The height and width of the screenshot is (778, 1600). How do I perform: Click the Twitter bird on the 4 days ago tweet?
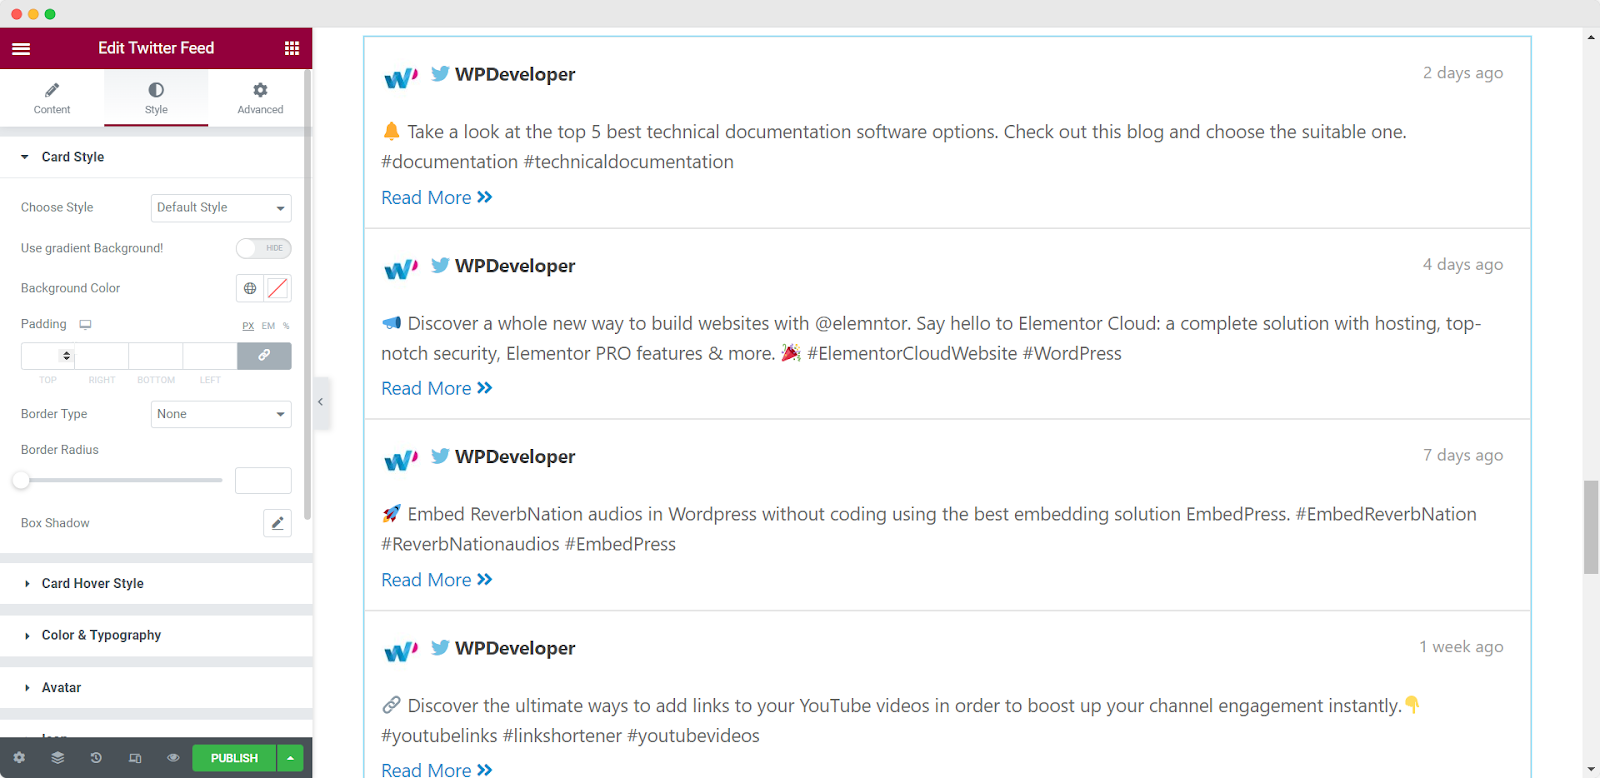440,265
